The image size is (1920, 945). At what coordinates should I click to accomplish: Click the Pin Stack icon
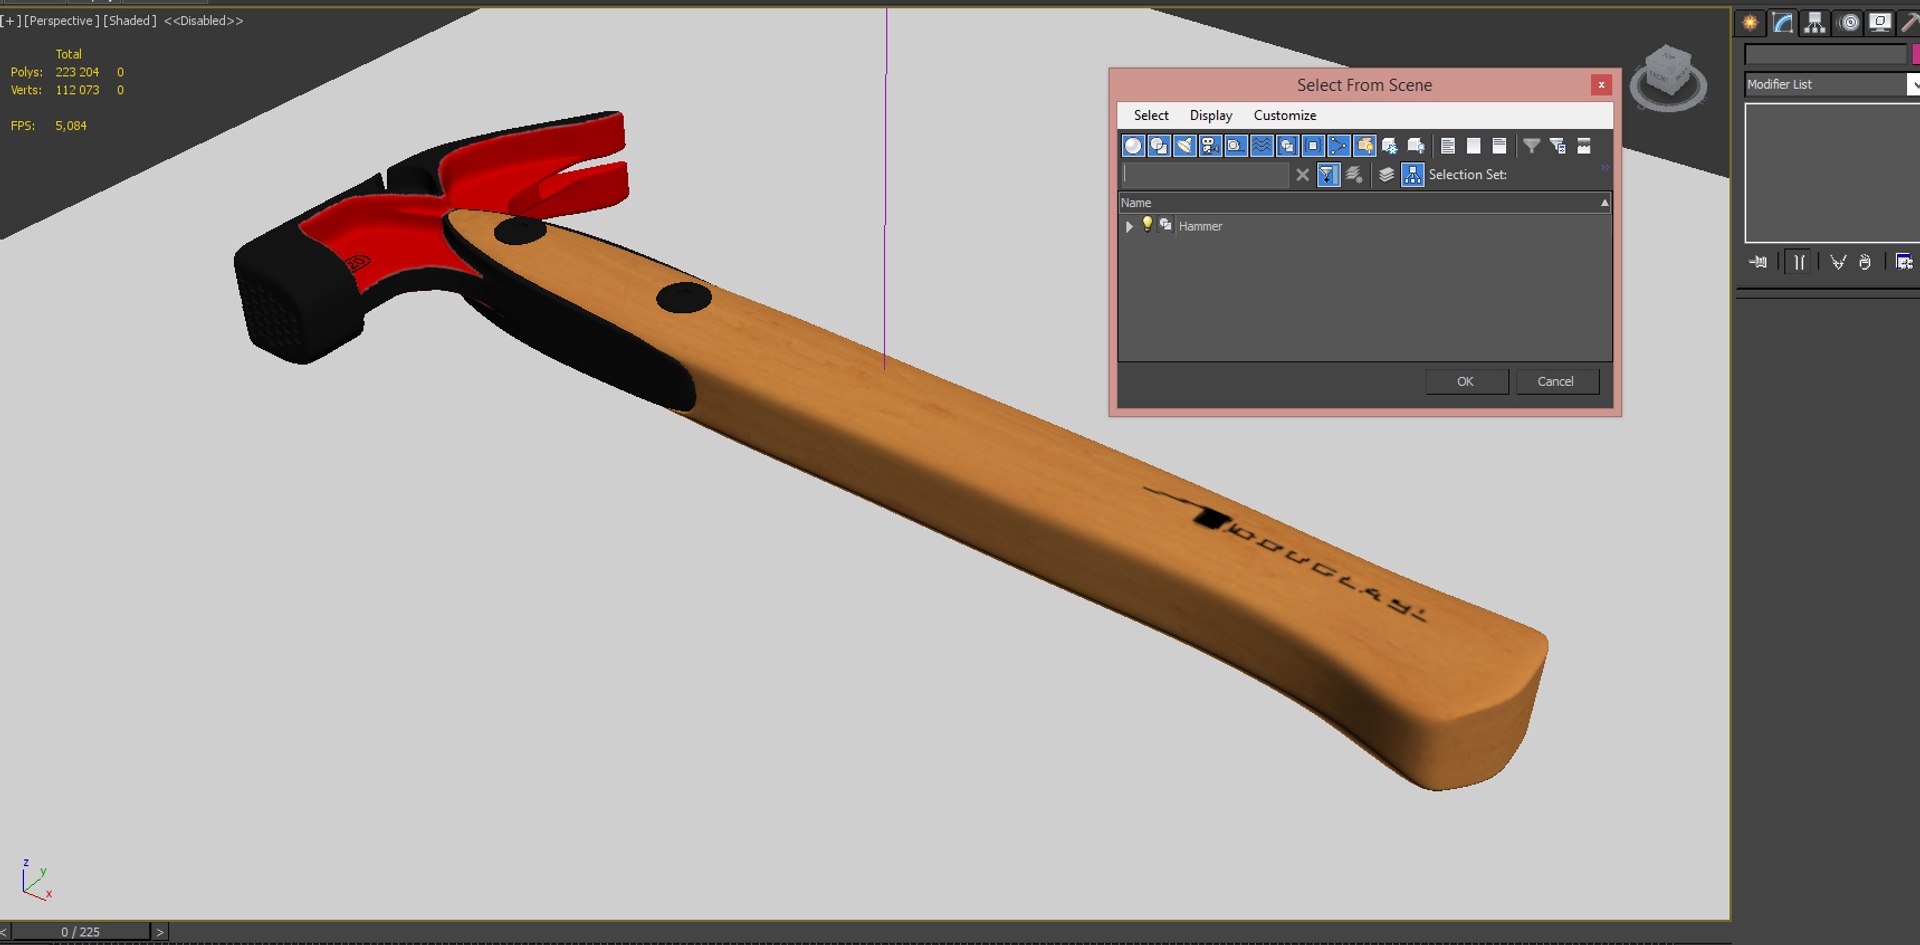point(1758,262)
